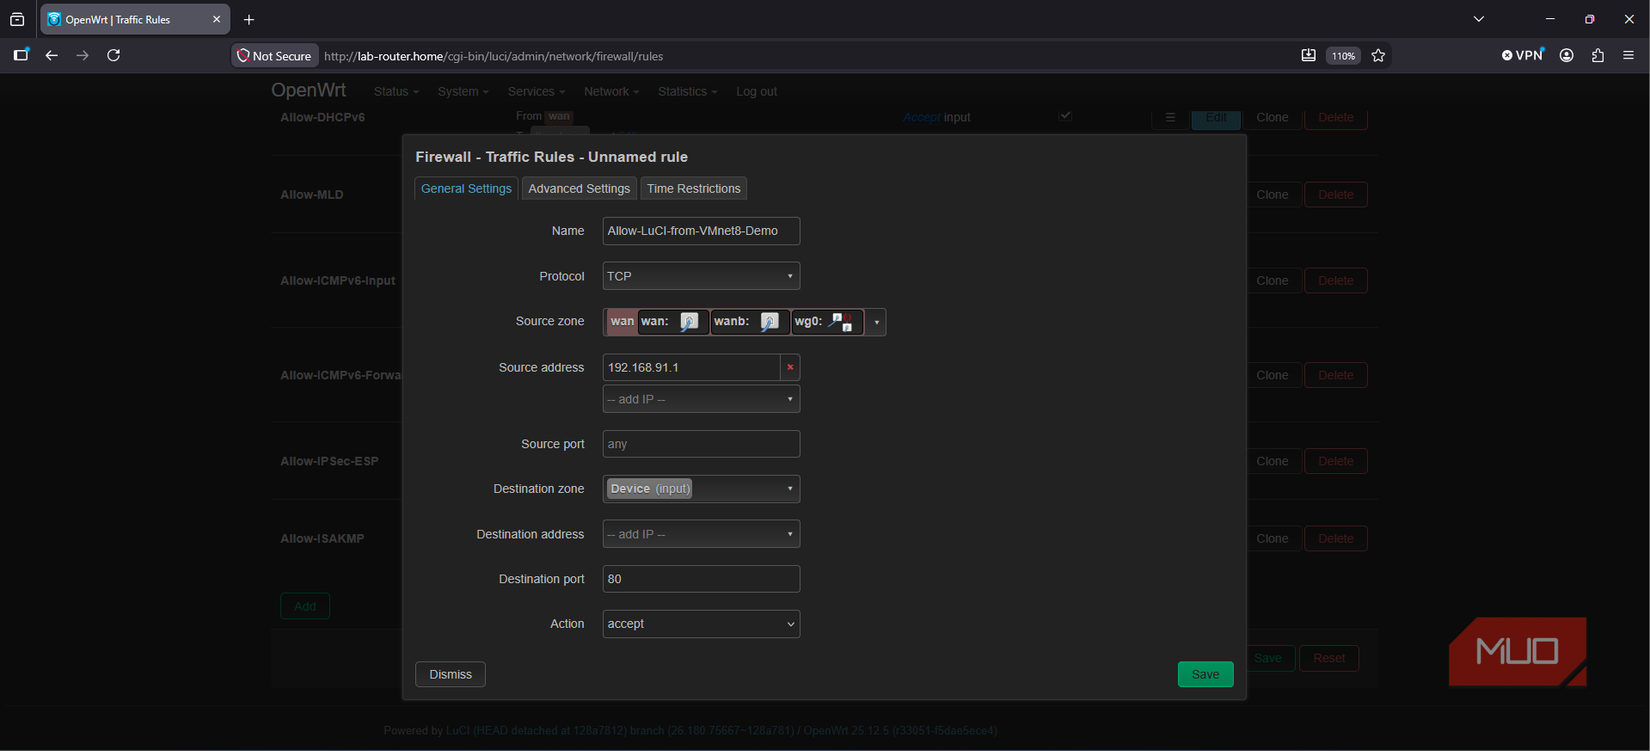Click the Destination port field
The width and height of the screenshot is (1650, 751).
(701, 579)
